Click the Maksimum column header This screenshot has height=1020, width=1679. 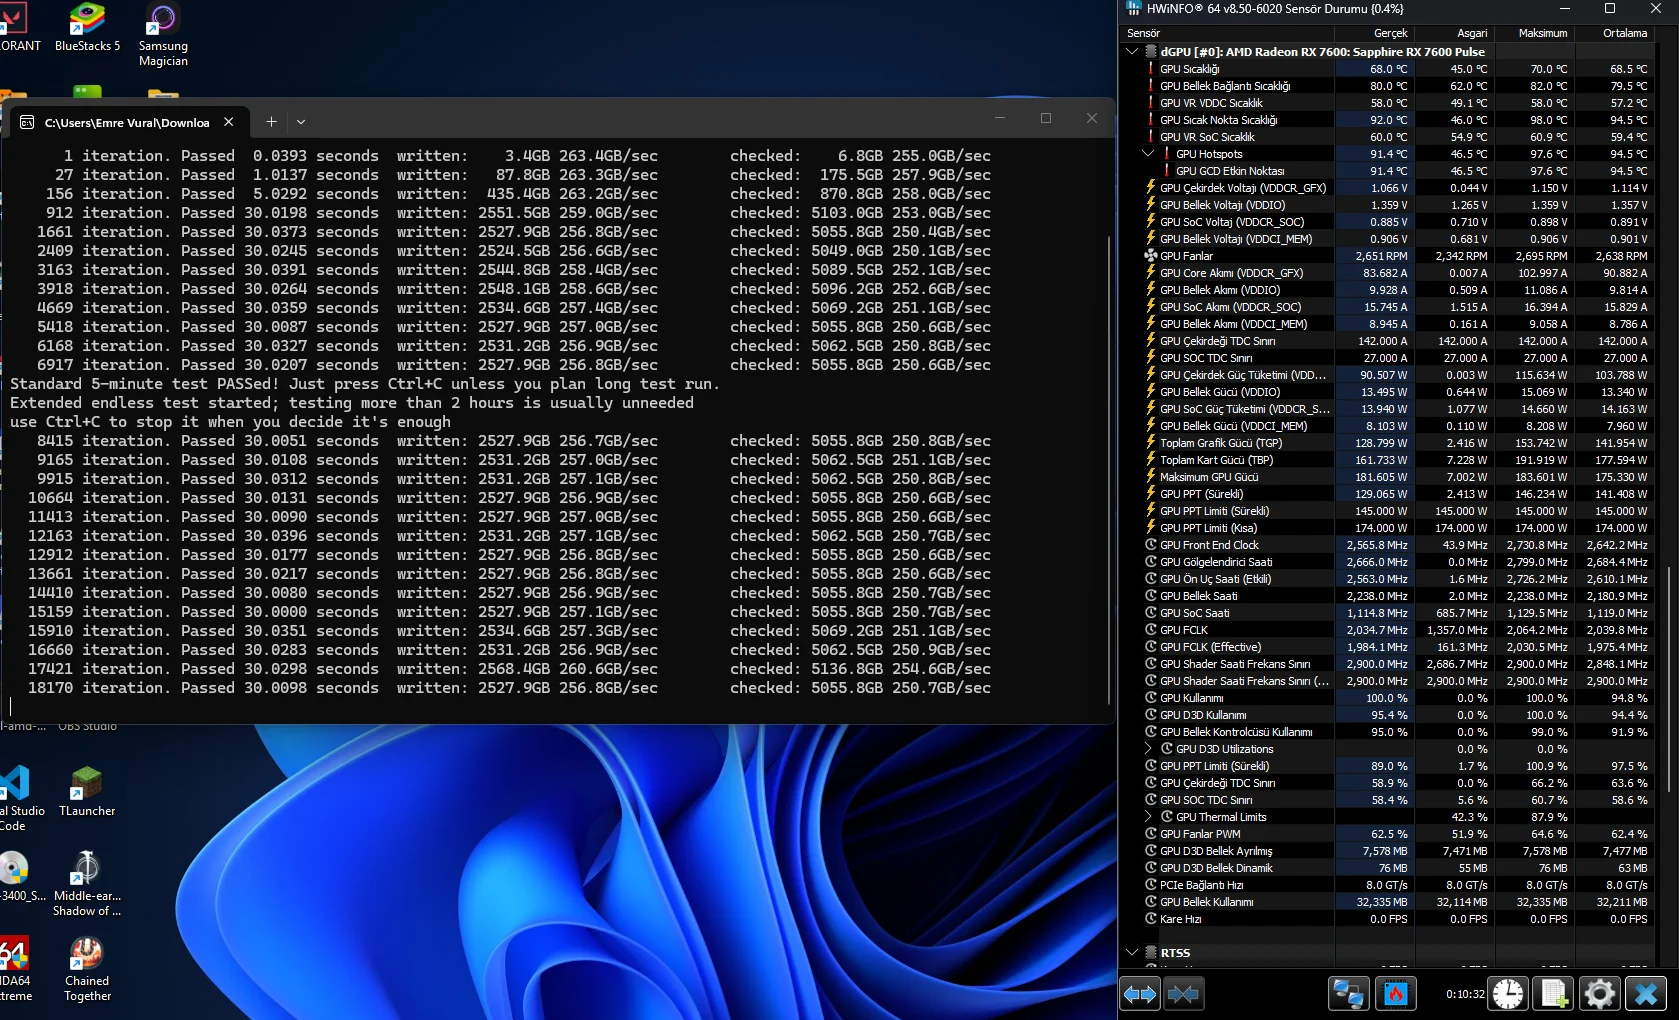[x=1535, y=33]
